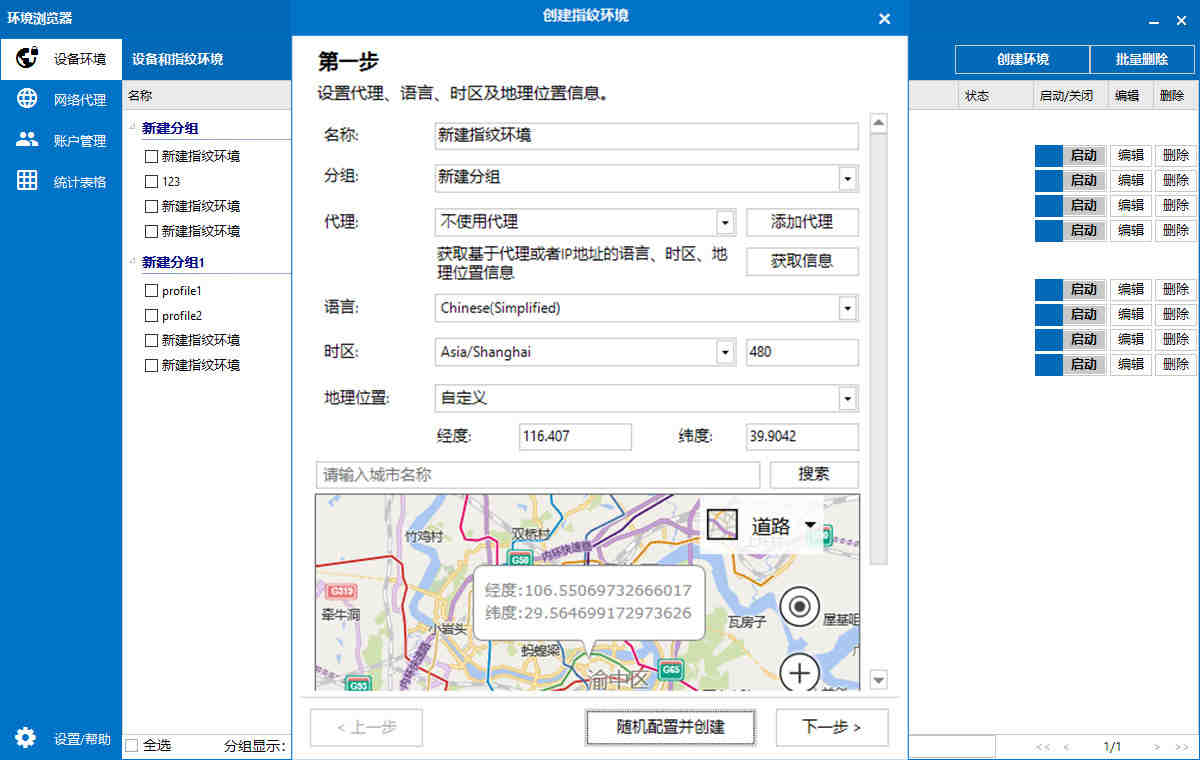
Task: Open network proxy globe icon
Action: (x=27, y=99)
